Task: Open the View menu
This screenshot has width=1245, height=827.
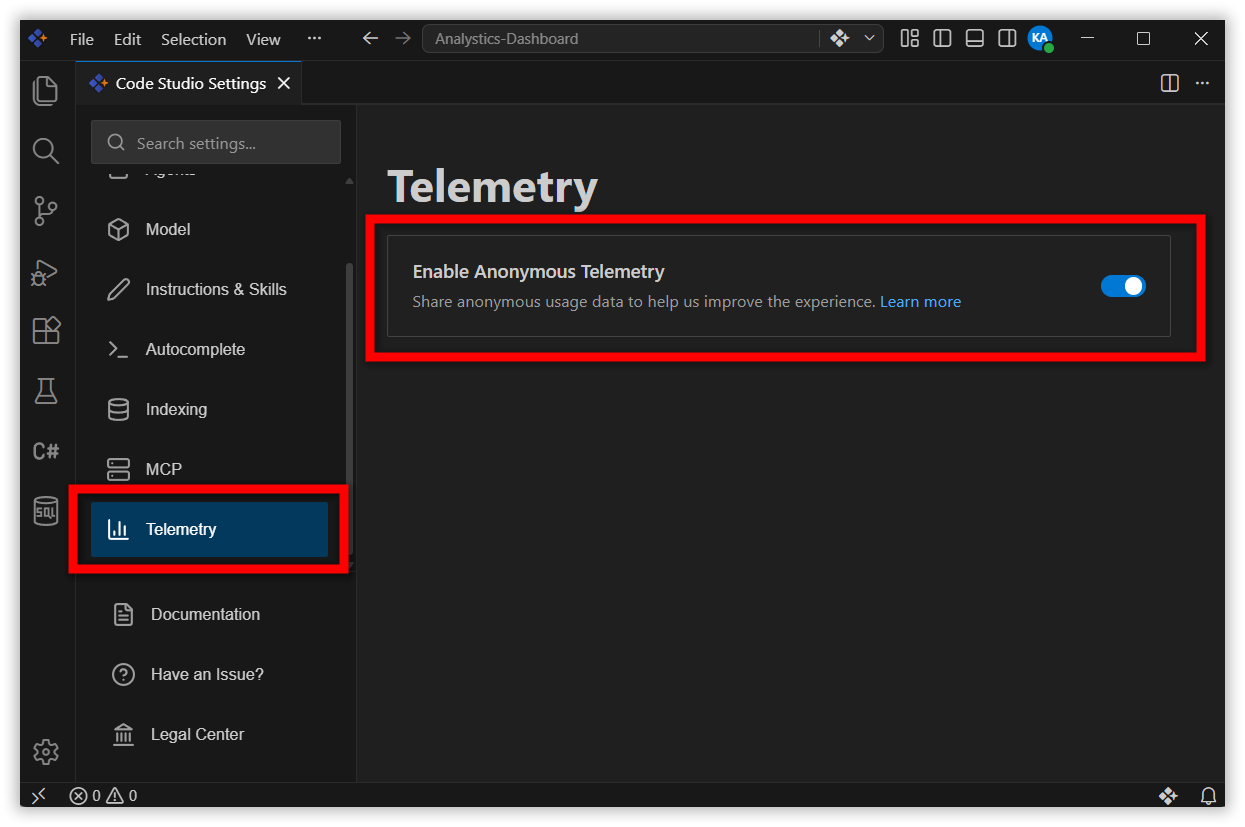Action: click(x=263, y=39)
